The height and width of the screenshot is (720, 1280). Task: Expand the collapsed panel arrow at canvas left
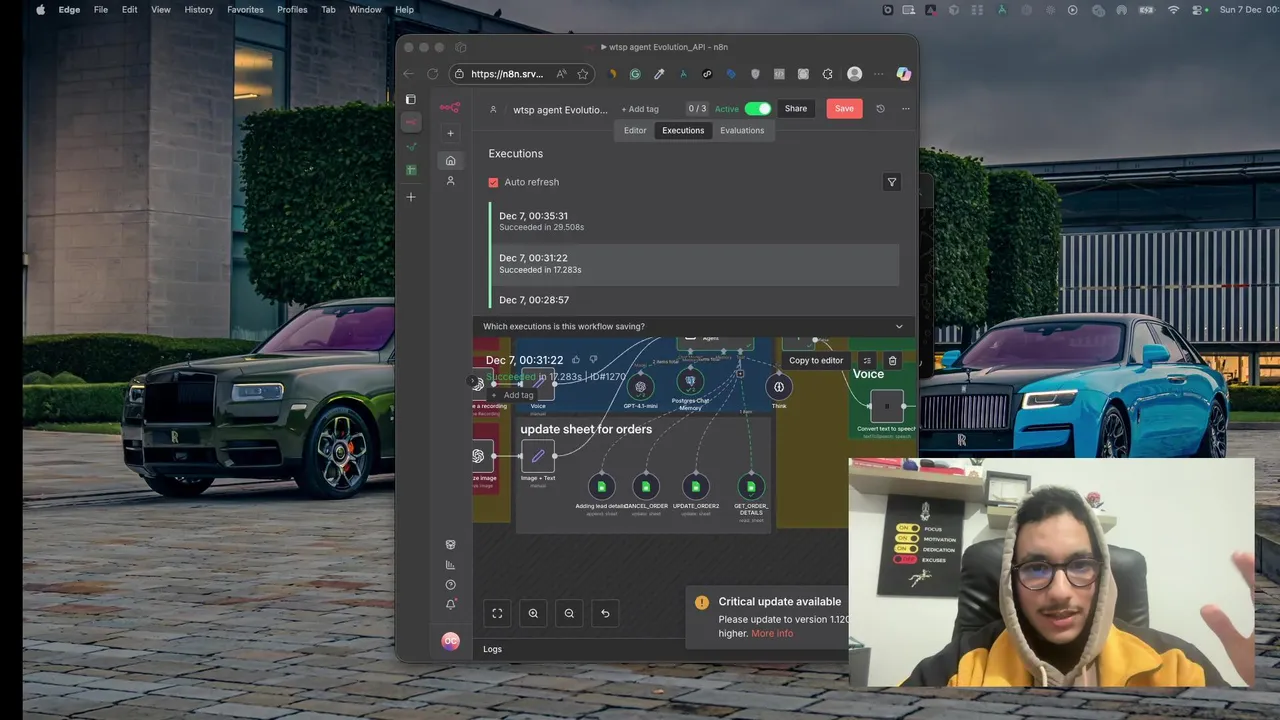473,380
